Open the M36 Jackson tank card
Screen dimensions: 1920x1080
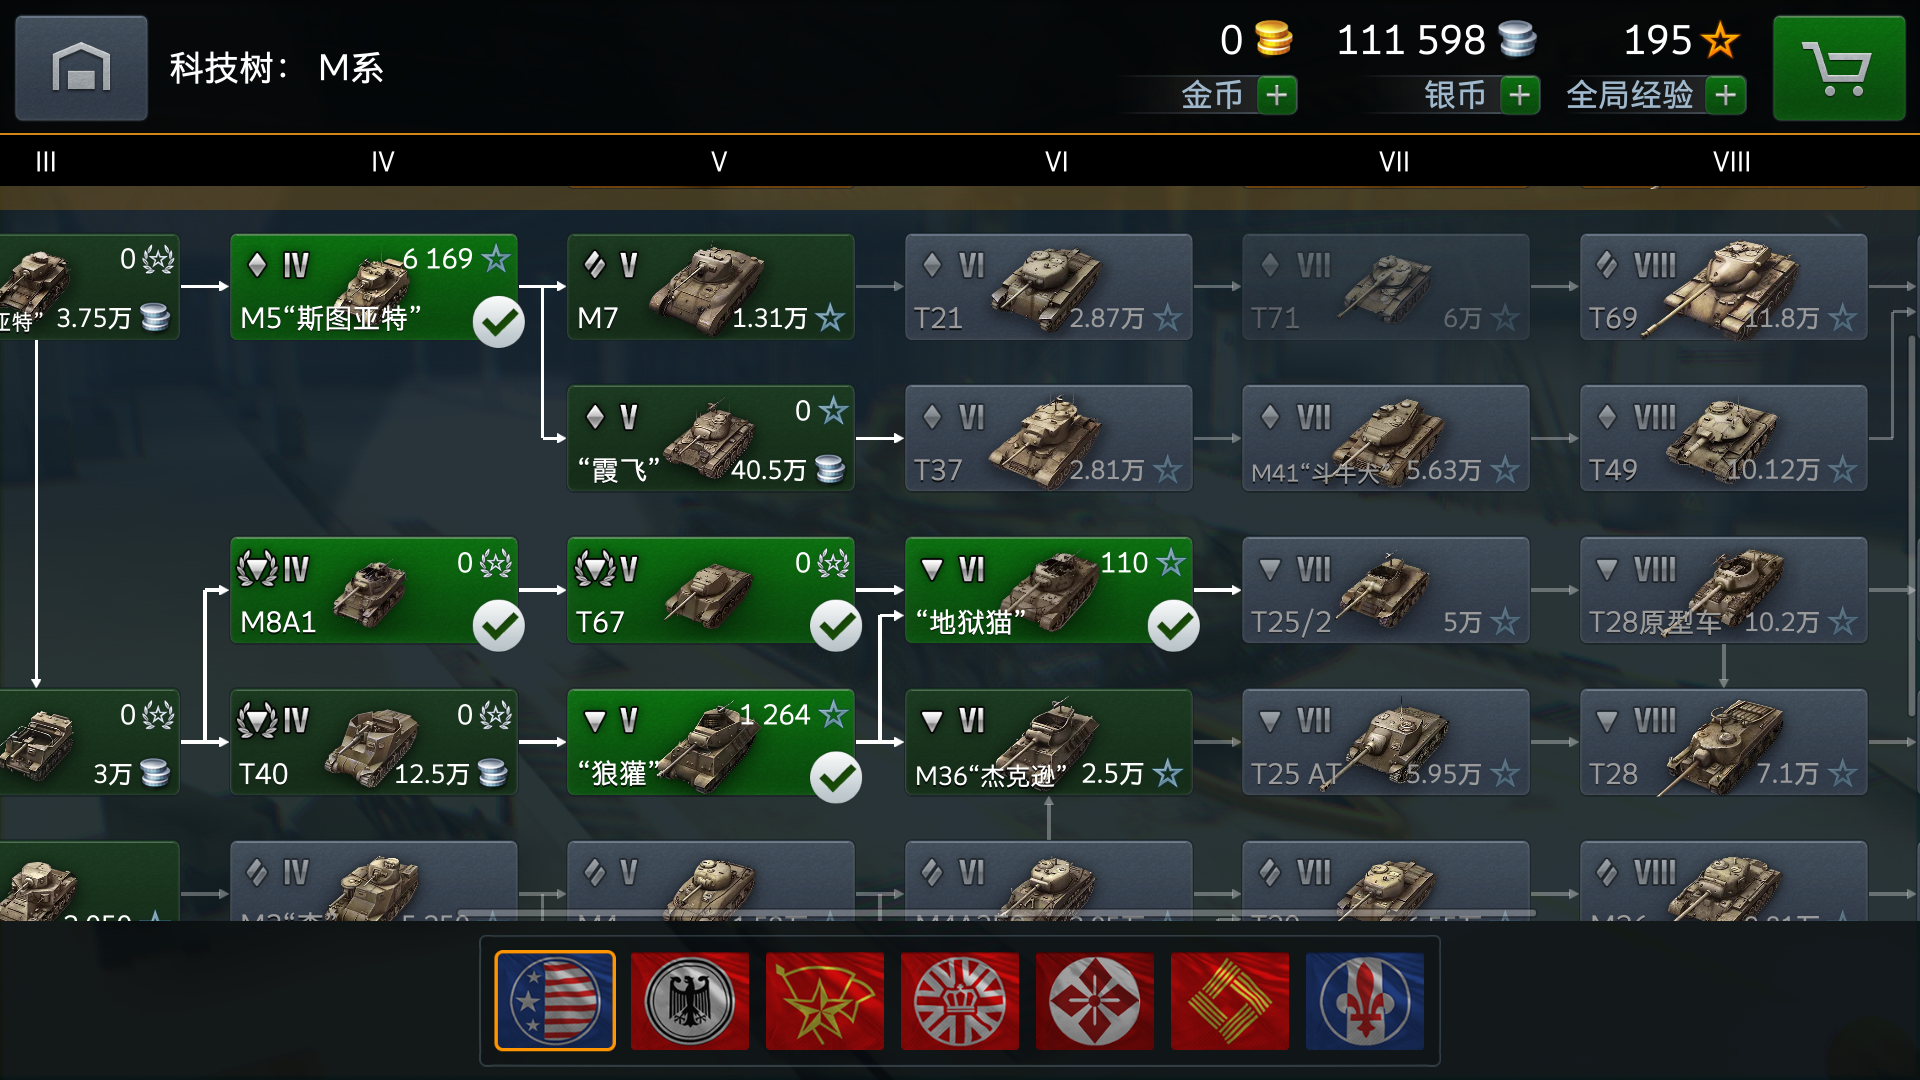click(1049, 742)
